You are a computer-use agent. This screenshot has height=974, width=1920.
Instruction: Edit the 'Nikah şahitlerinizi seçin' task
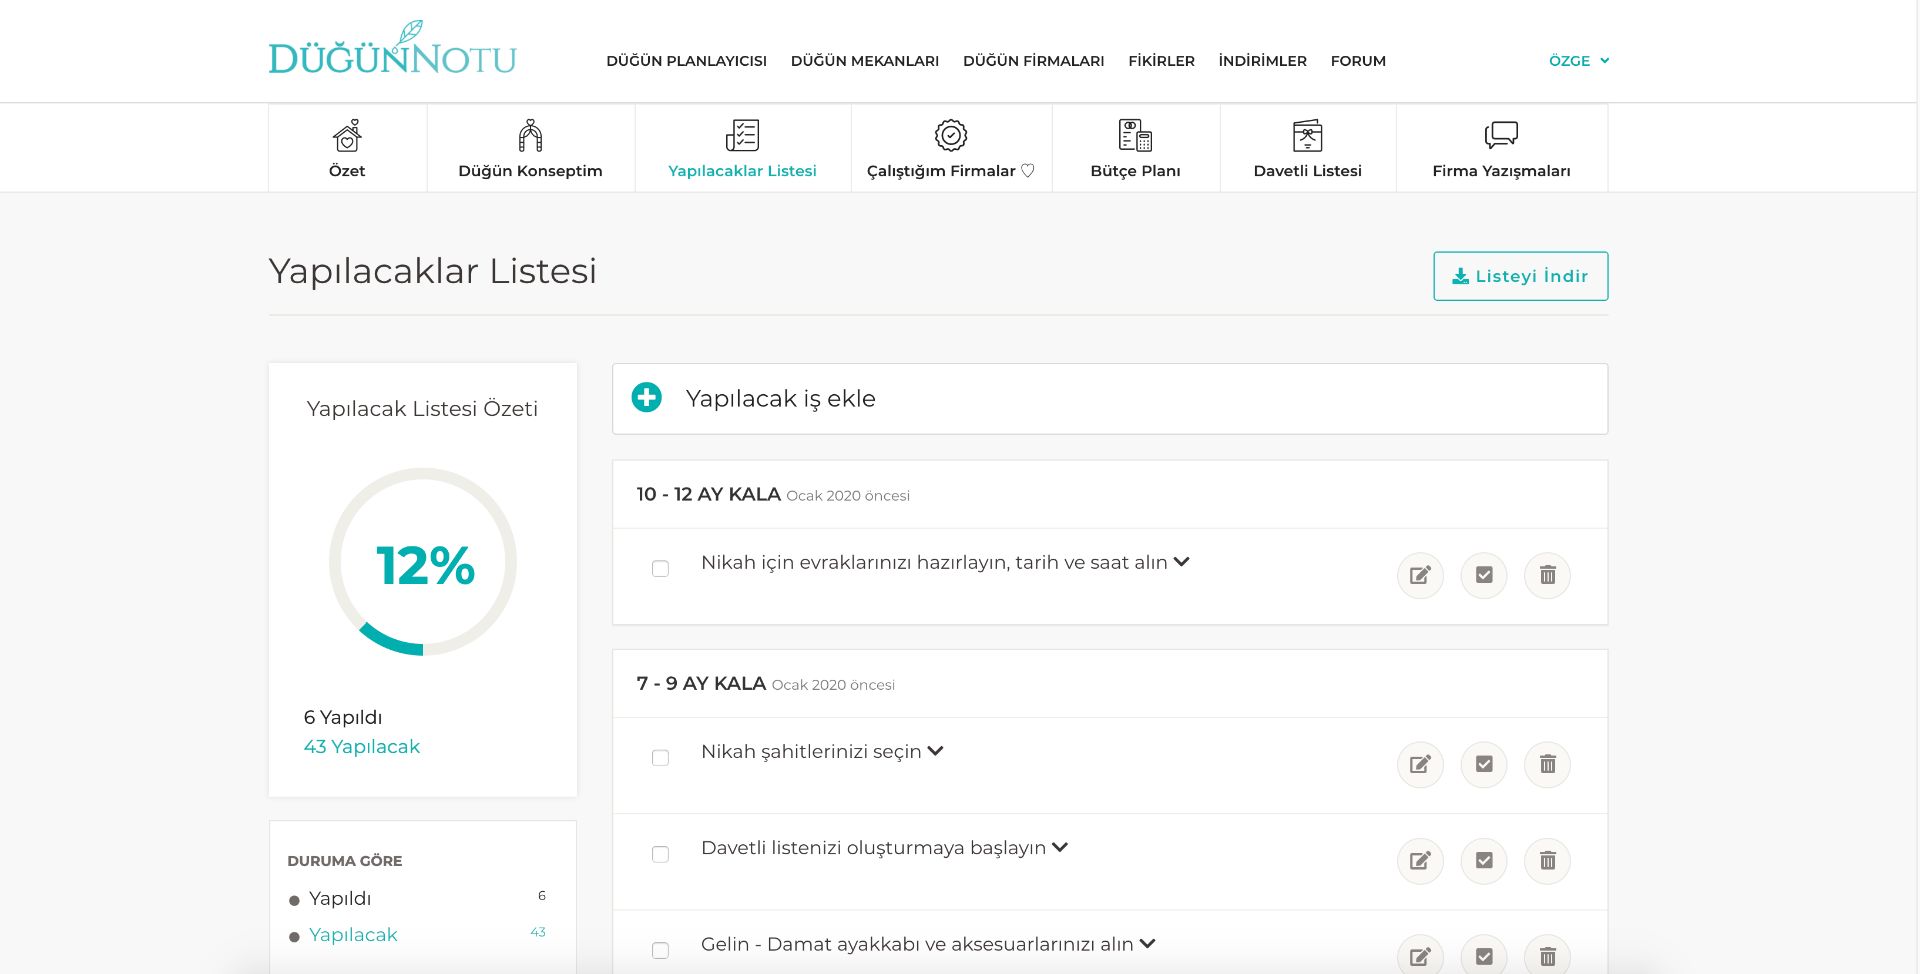[x=1420, y=765]
